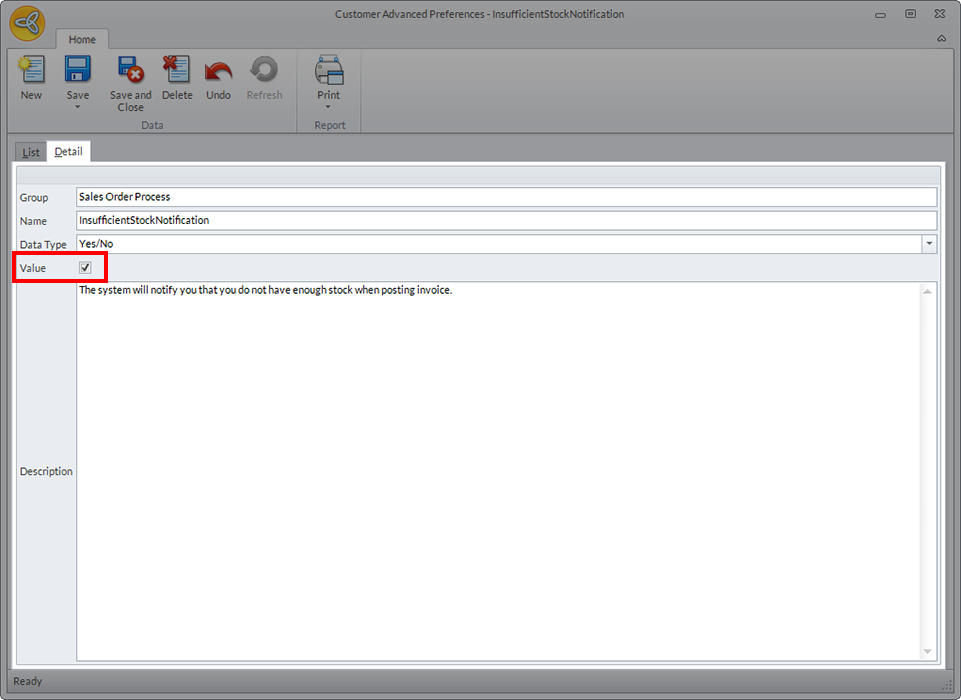Click into the Name text field
961x700 pixels.
[506, 220]
